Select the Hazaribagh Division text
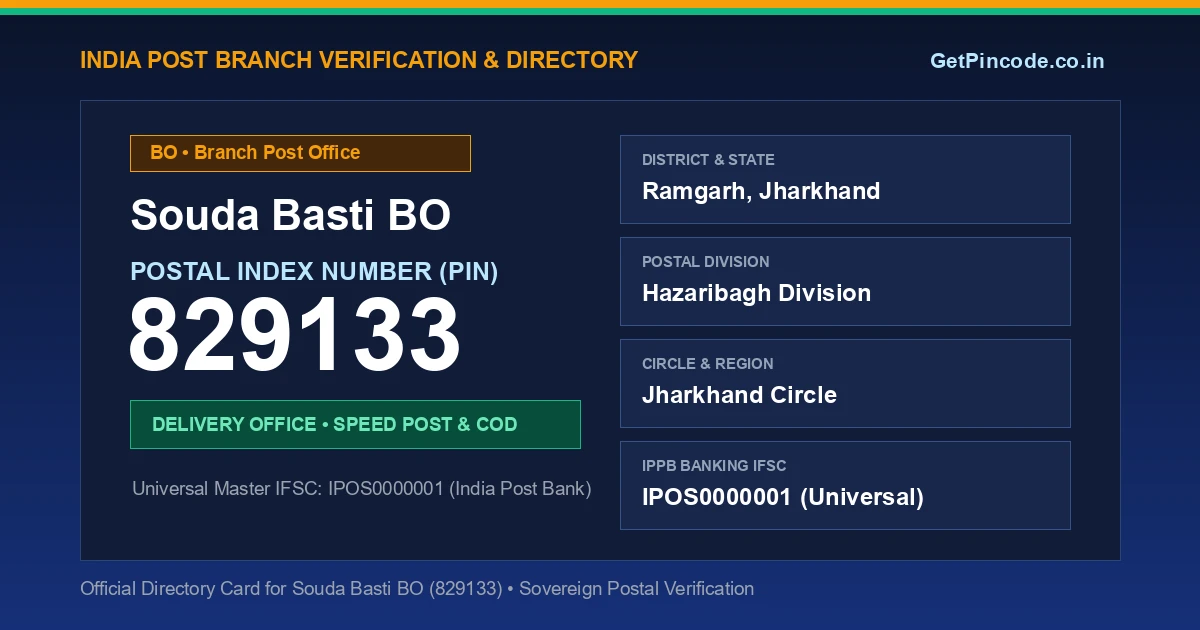 click(x=756, y=293)
